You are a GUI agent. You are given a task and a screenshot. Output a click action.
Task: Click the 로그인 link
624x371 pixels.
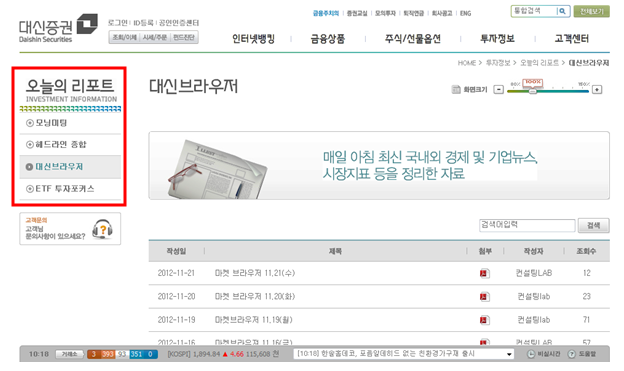tap(118, 23)
